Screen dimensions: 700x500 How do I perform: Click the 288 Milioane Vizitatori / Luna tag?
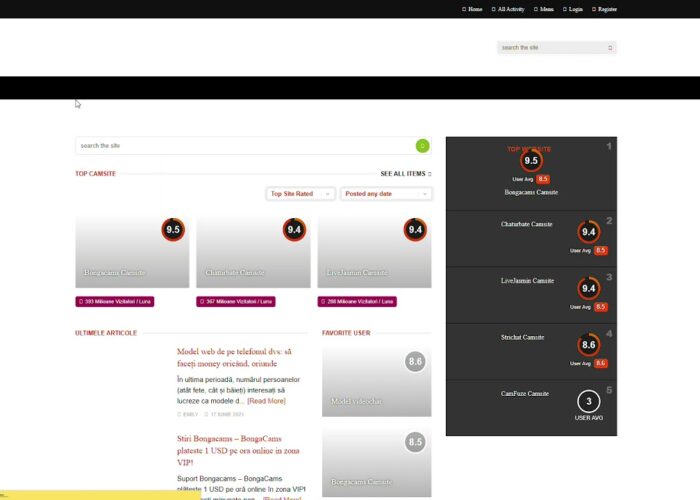(357, 302)
